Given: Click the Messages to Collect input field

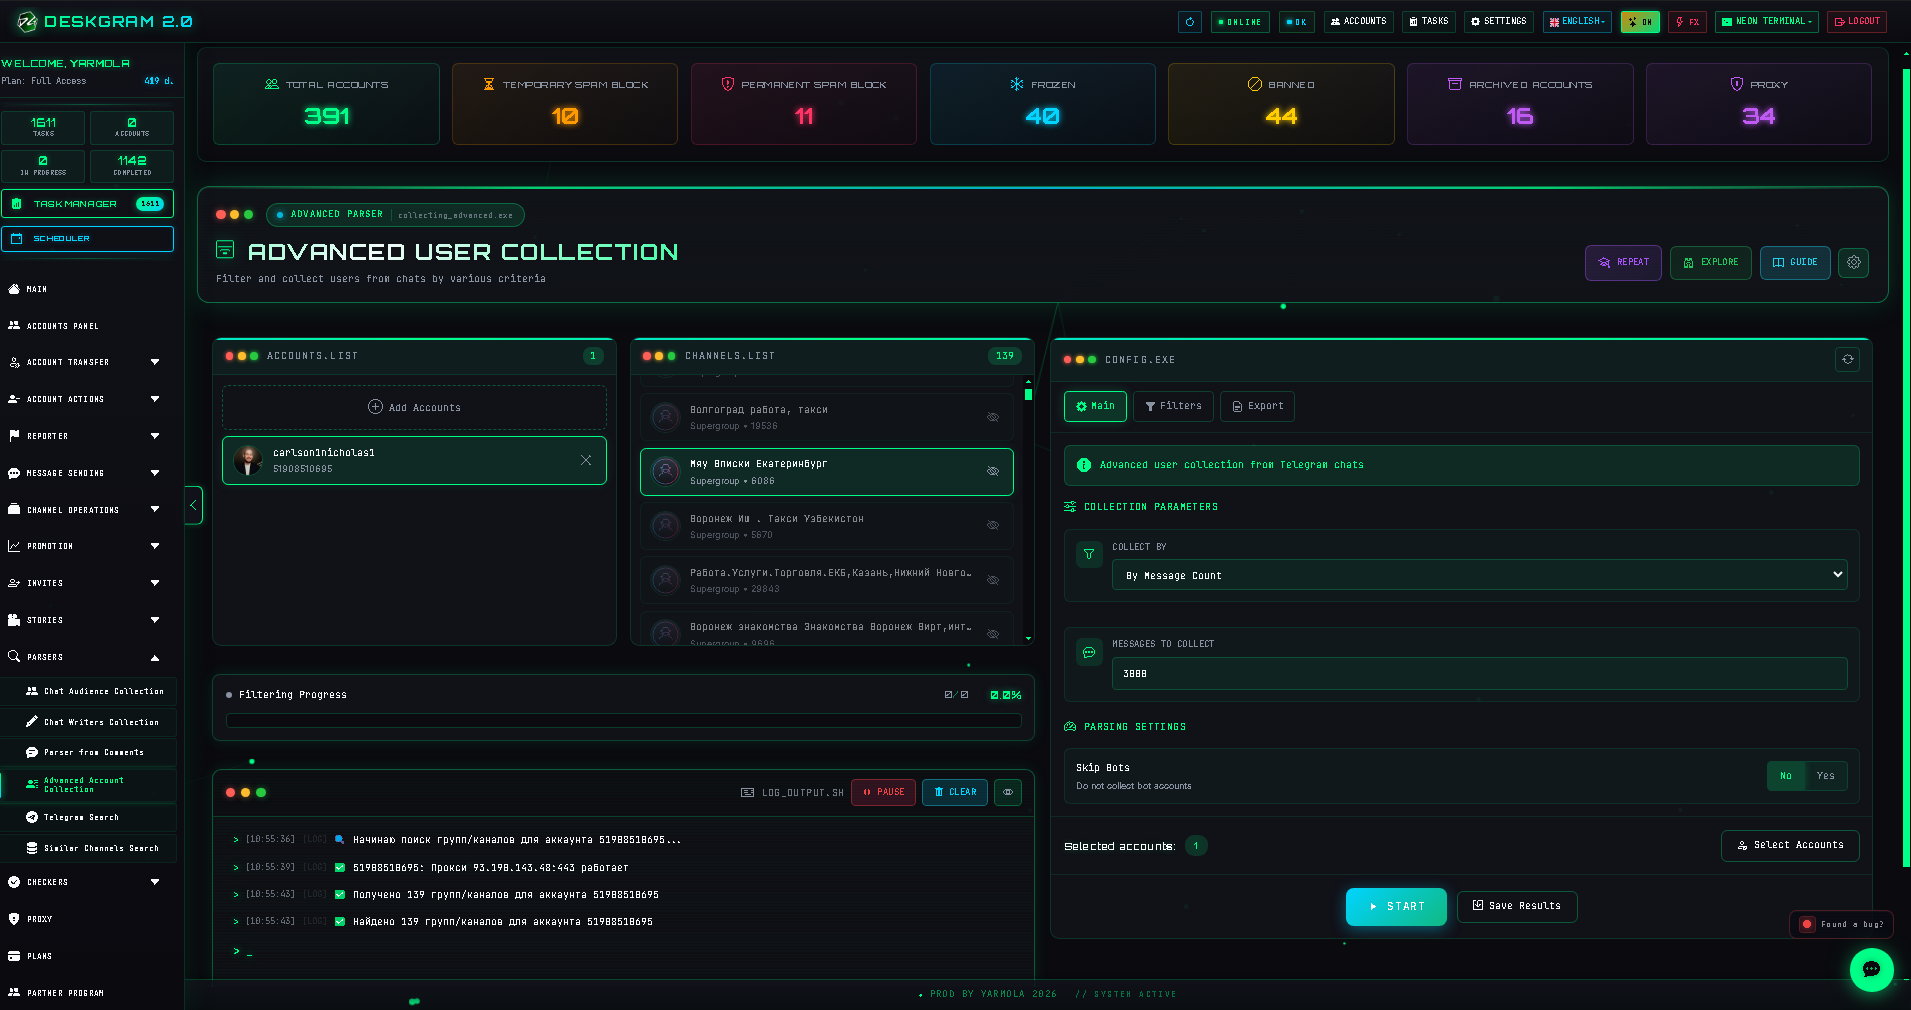Looking at the screenshot, I should click(x=1479, y=673).
